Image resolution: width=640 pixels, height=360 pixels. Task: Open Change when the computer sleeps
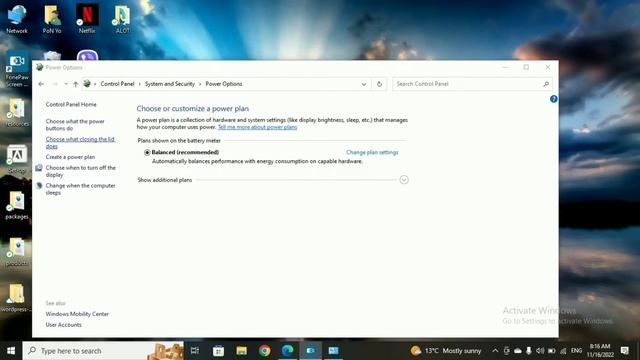(80, 189)
